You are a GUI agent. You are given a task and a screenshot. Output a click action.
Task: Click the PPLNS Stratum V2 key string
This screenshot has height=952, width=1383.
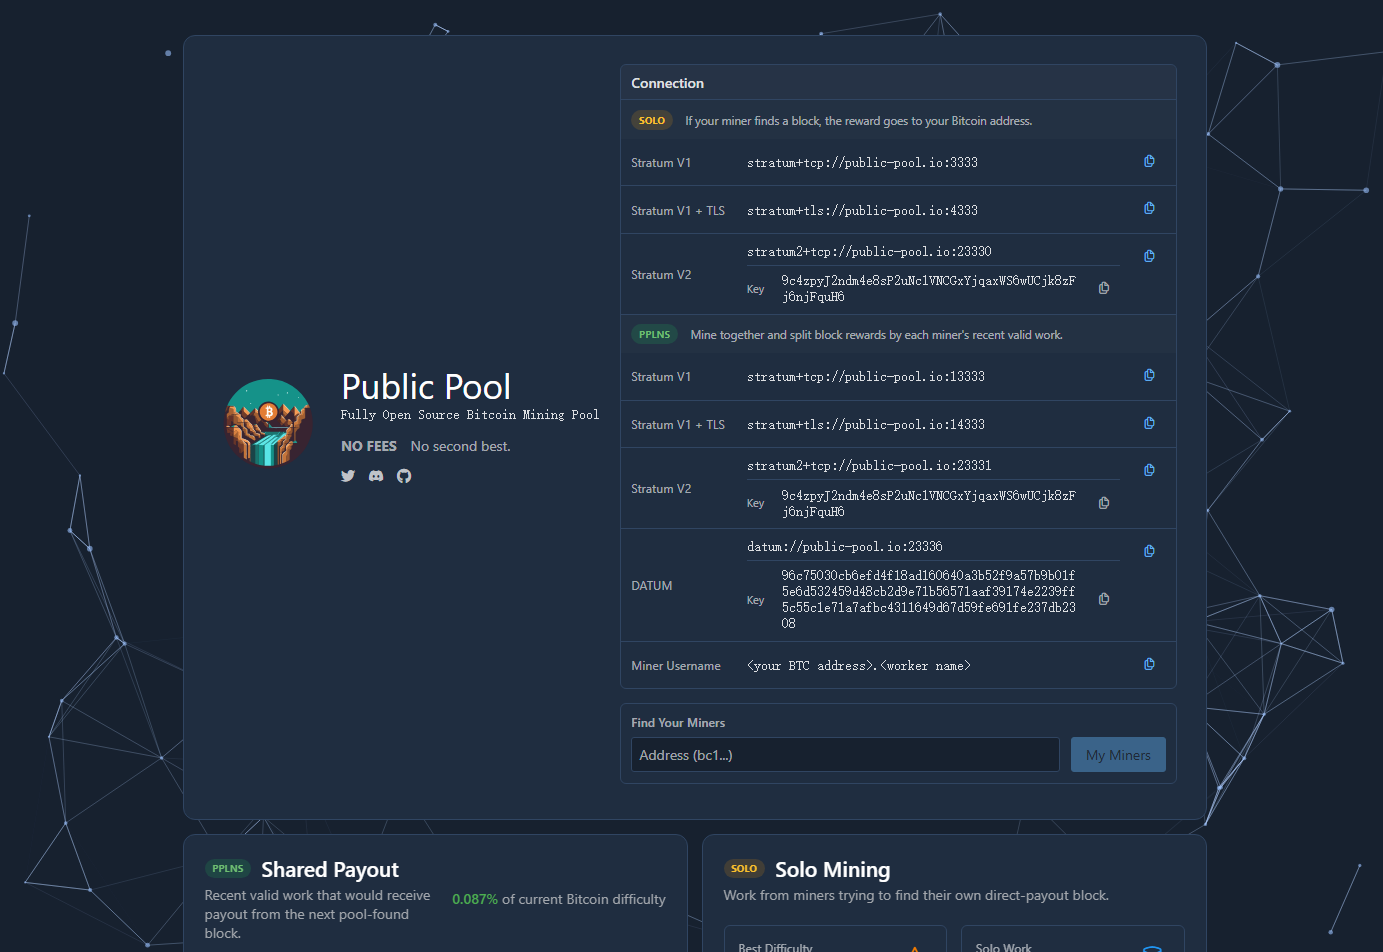click(x=928, y=503)
